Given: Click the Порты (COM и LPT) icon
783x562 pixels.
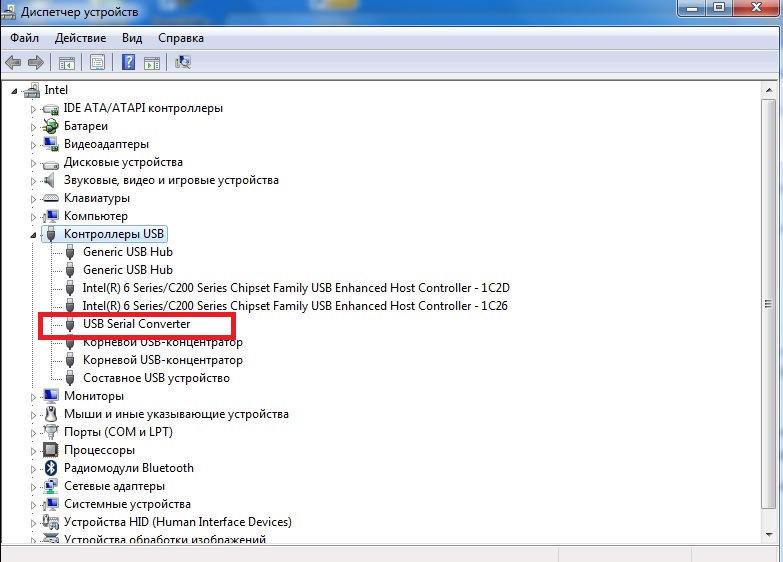Looking at the screenshot, I should 50,432.
